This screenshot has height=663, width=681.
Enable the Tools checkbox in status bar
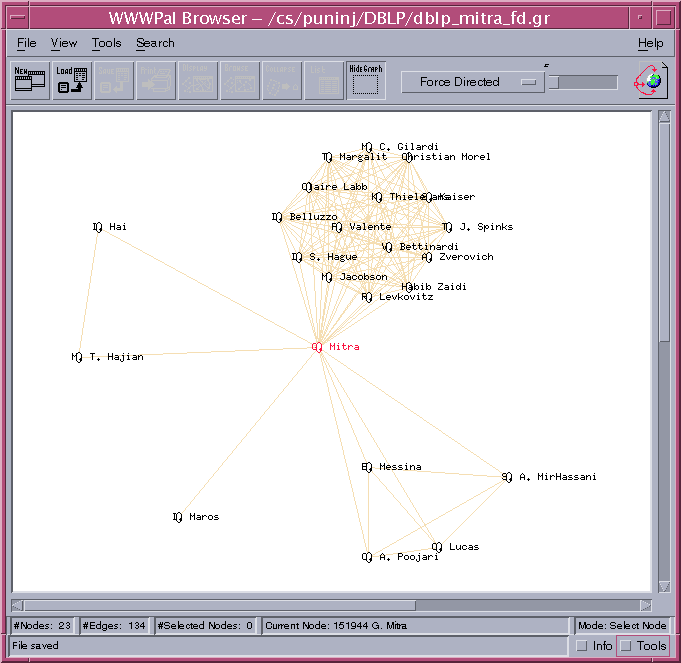[625, 646]
